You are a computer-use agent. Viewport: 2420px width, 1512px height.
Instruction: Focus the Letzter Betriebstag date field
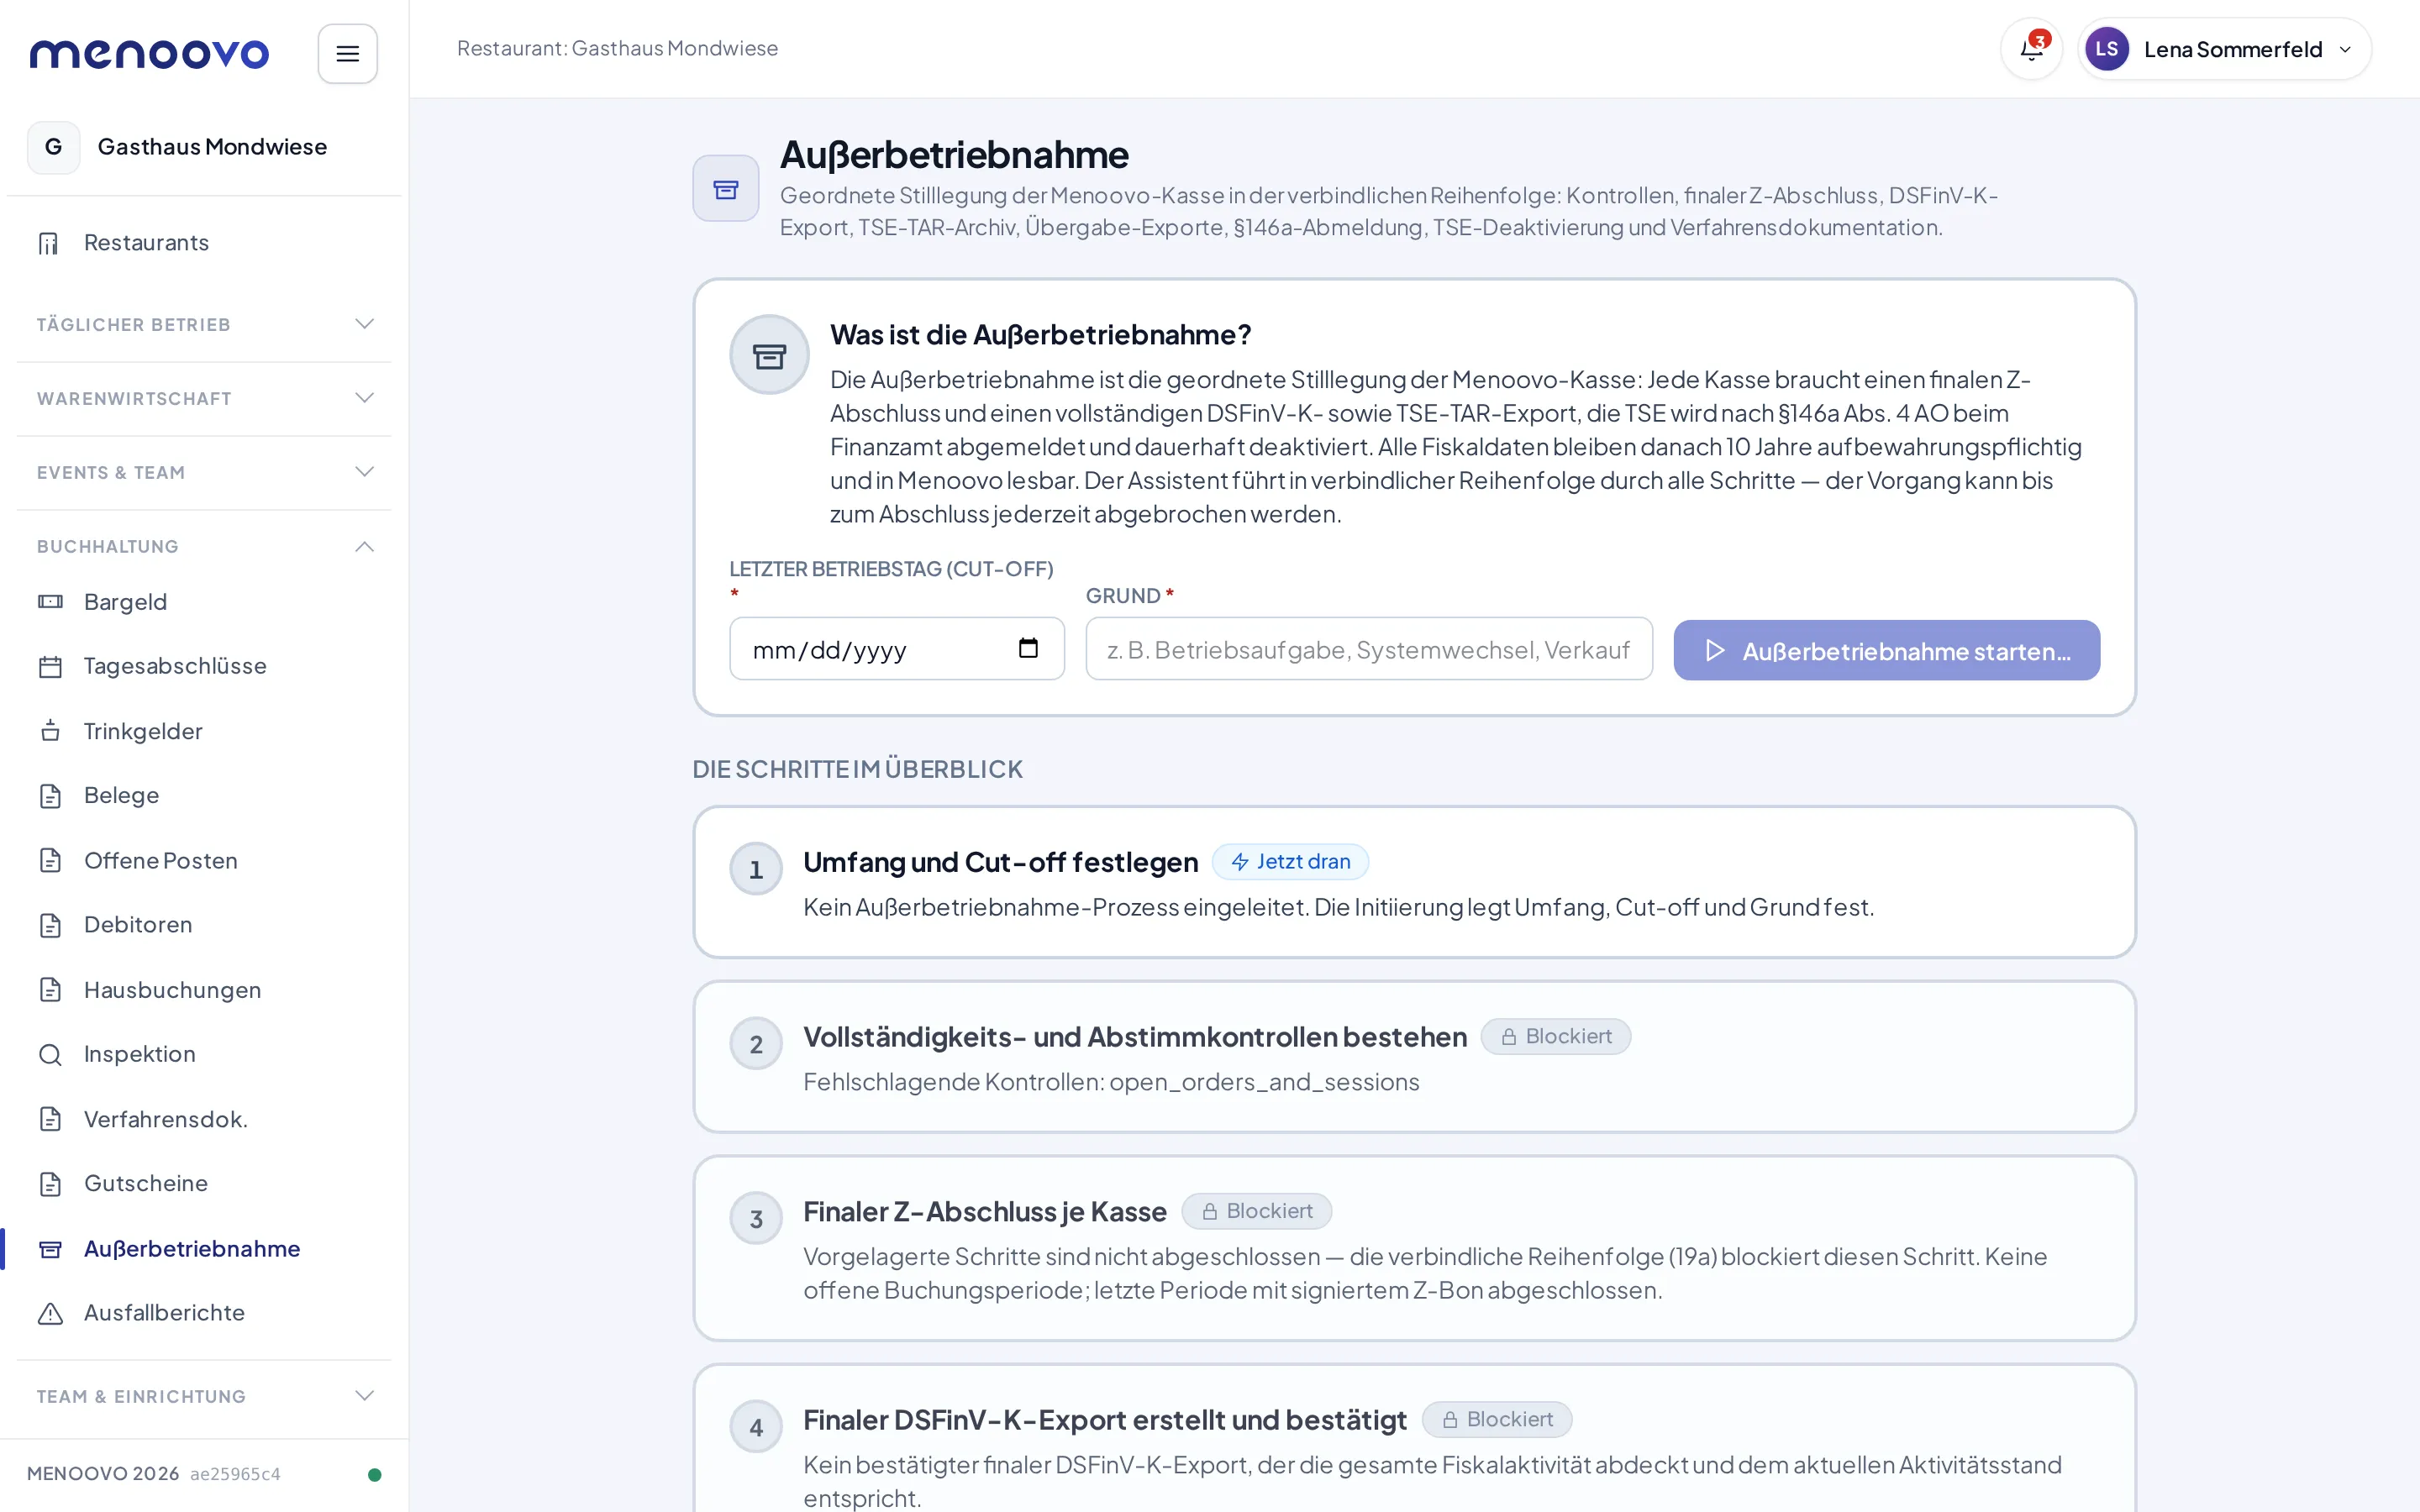(x=897, y=649)
